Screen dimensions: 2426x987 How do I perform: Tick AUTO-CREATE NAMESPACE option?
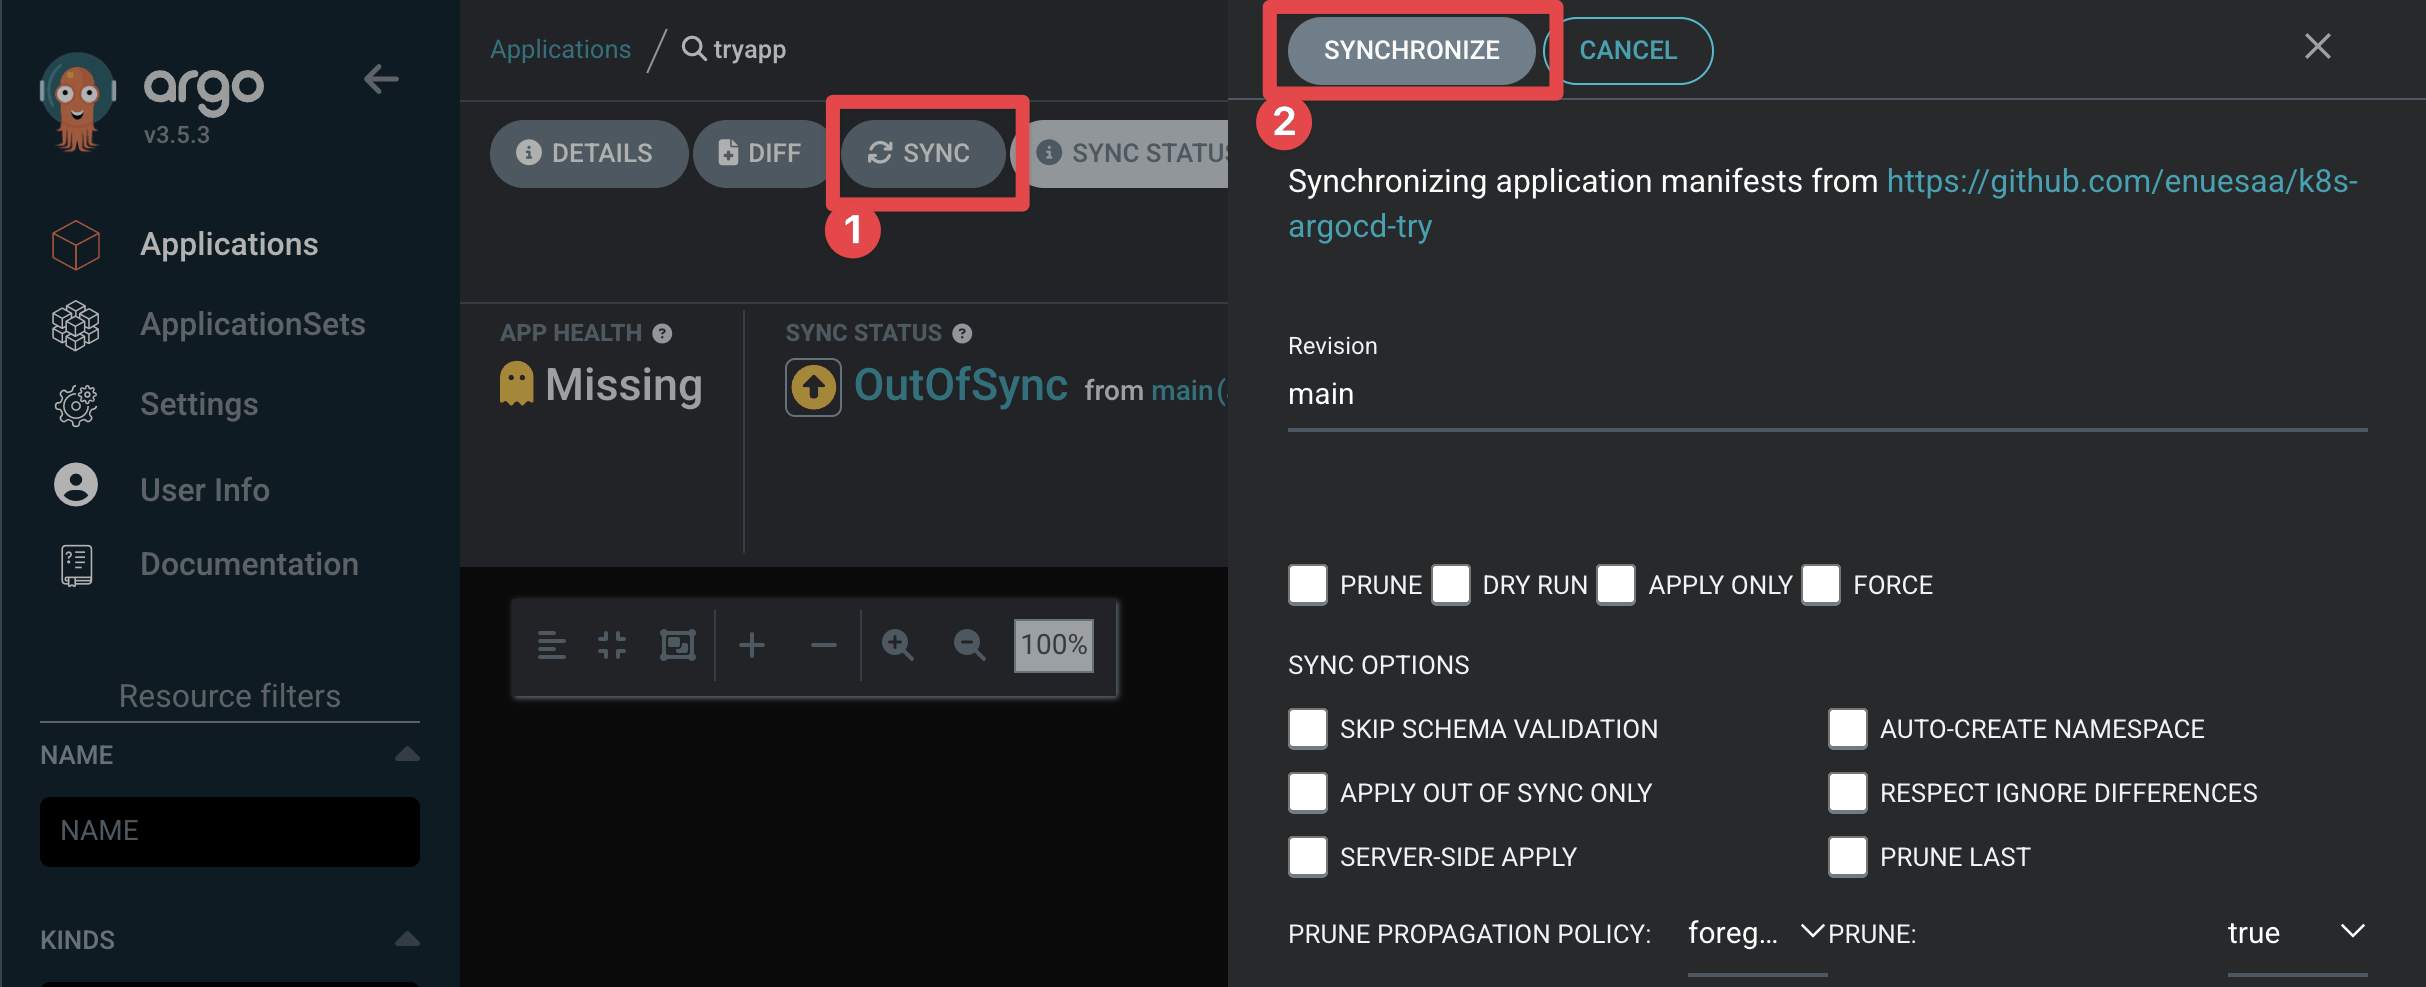pos(1848,729)
